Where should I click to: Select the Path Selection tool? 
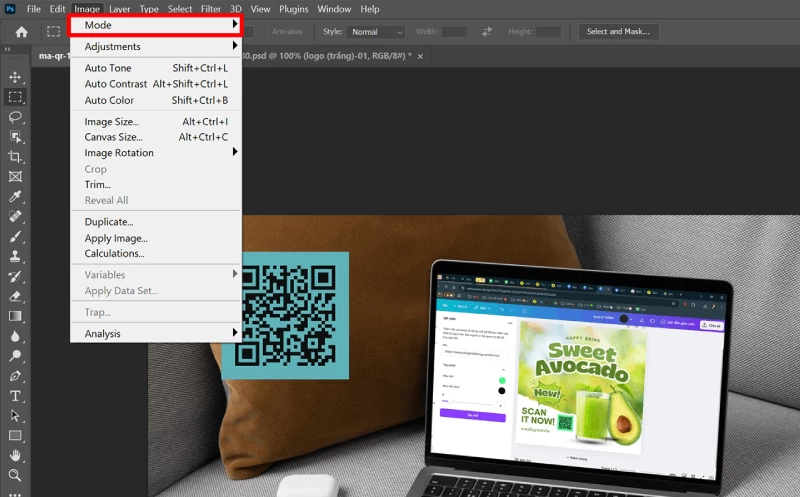coord(15,416)
